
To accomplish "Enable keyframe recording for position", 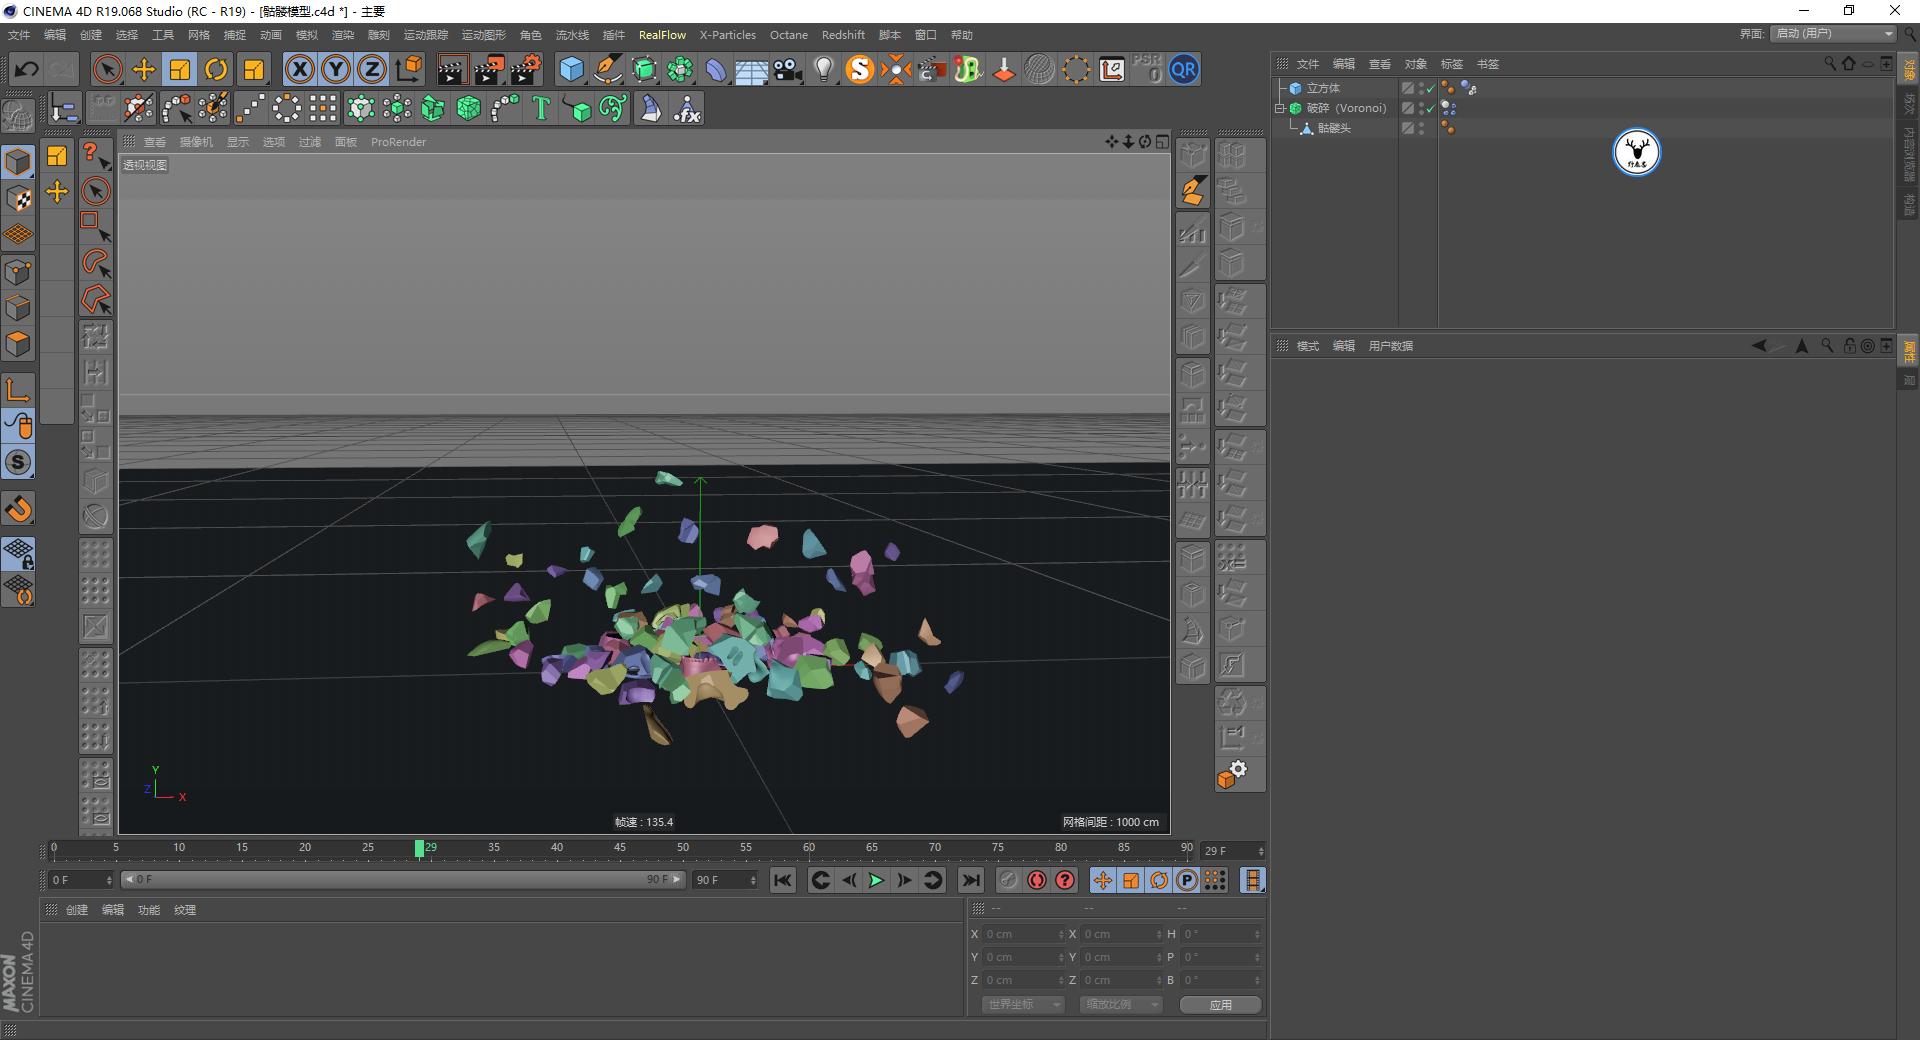I will click(x=1103, y=881).
